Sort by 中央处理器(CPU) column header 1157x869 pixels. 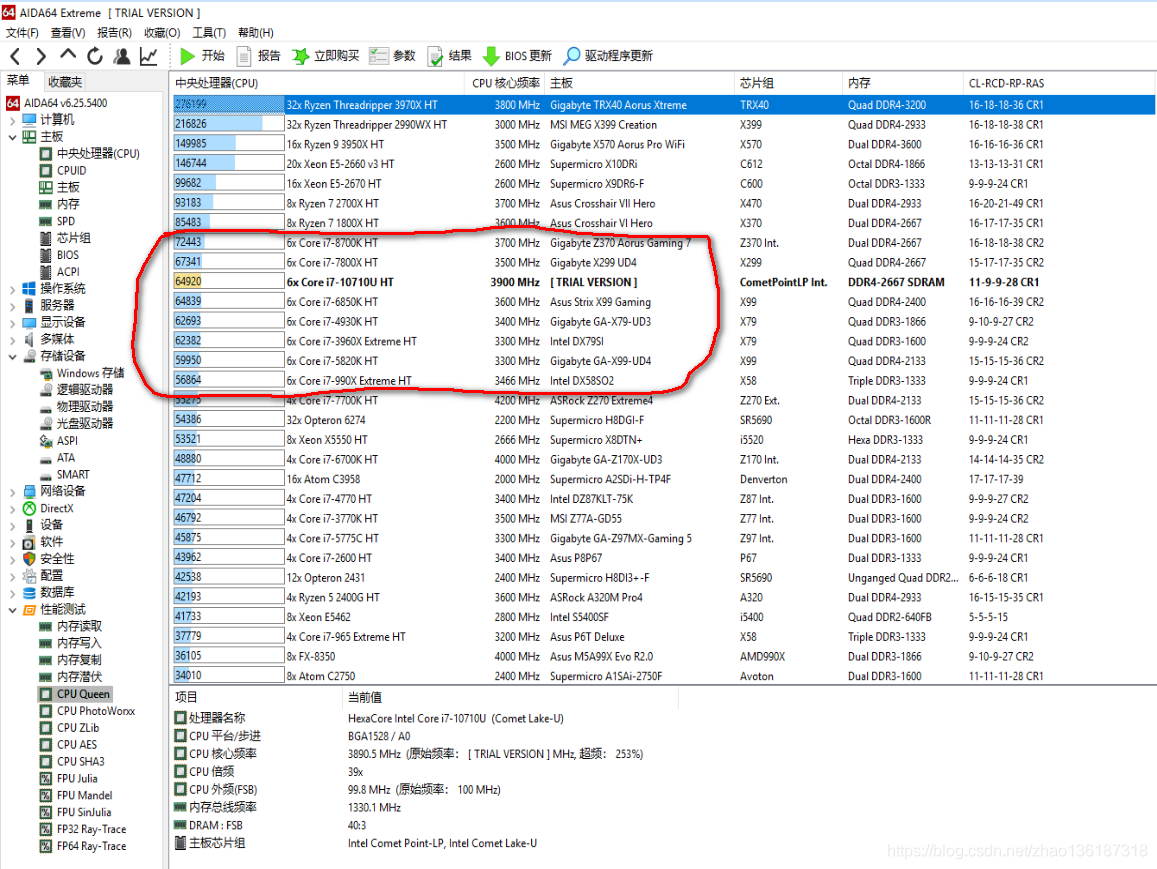tap(318, 83)
